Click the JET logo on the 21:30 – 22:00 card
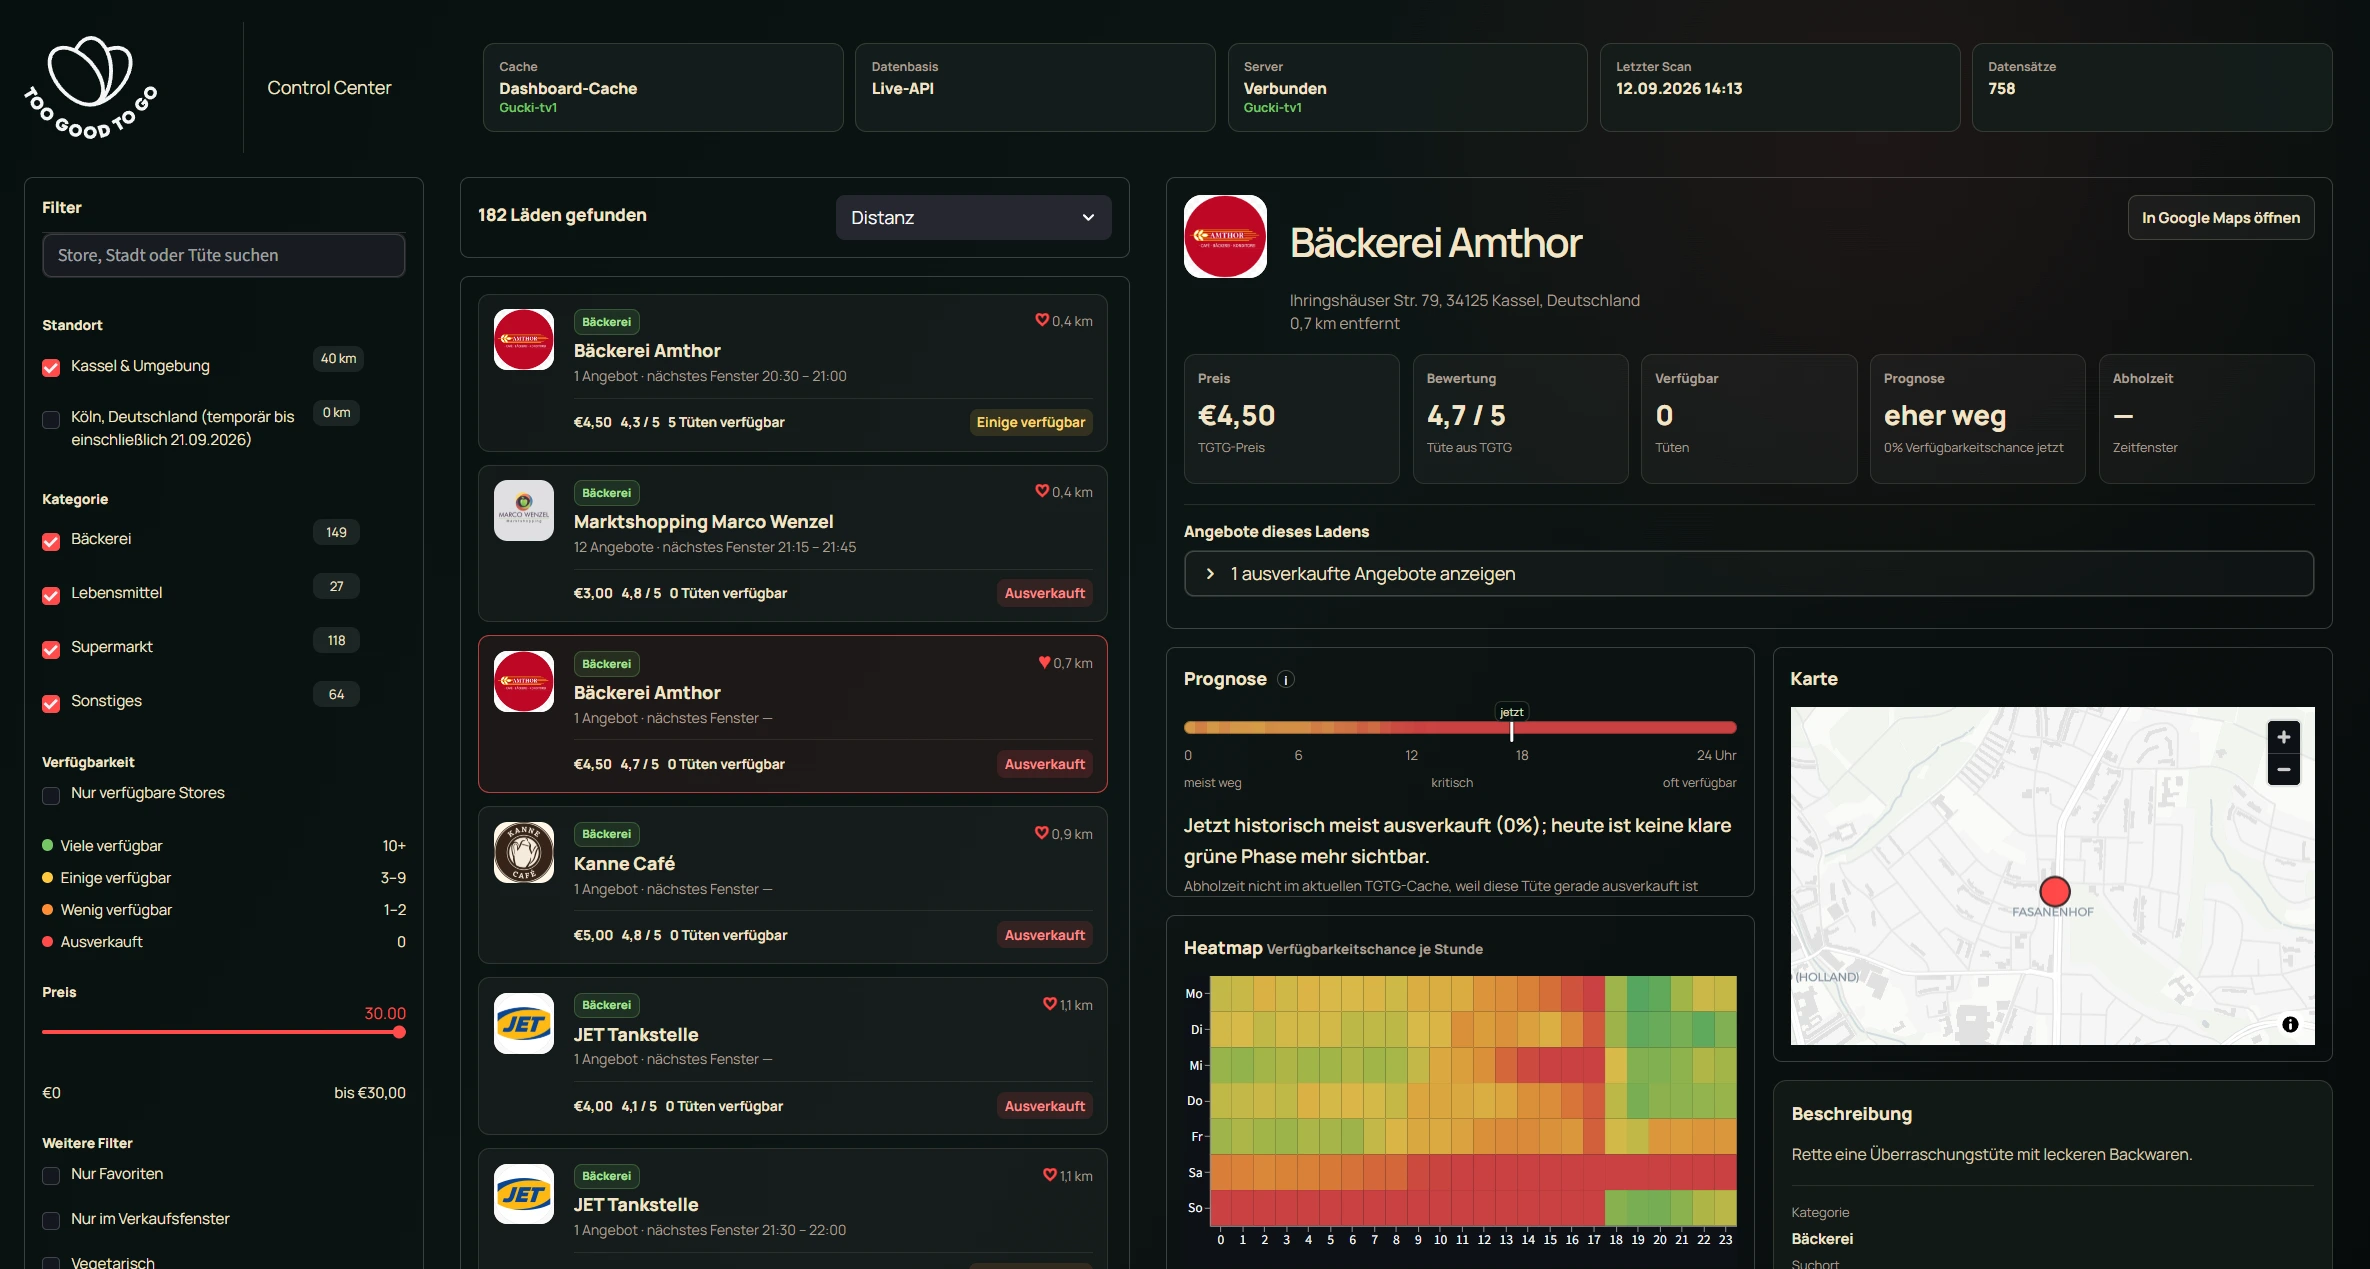The image size is (2370, 1269). [x=524, y=1194]
